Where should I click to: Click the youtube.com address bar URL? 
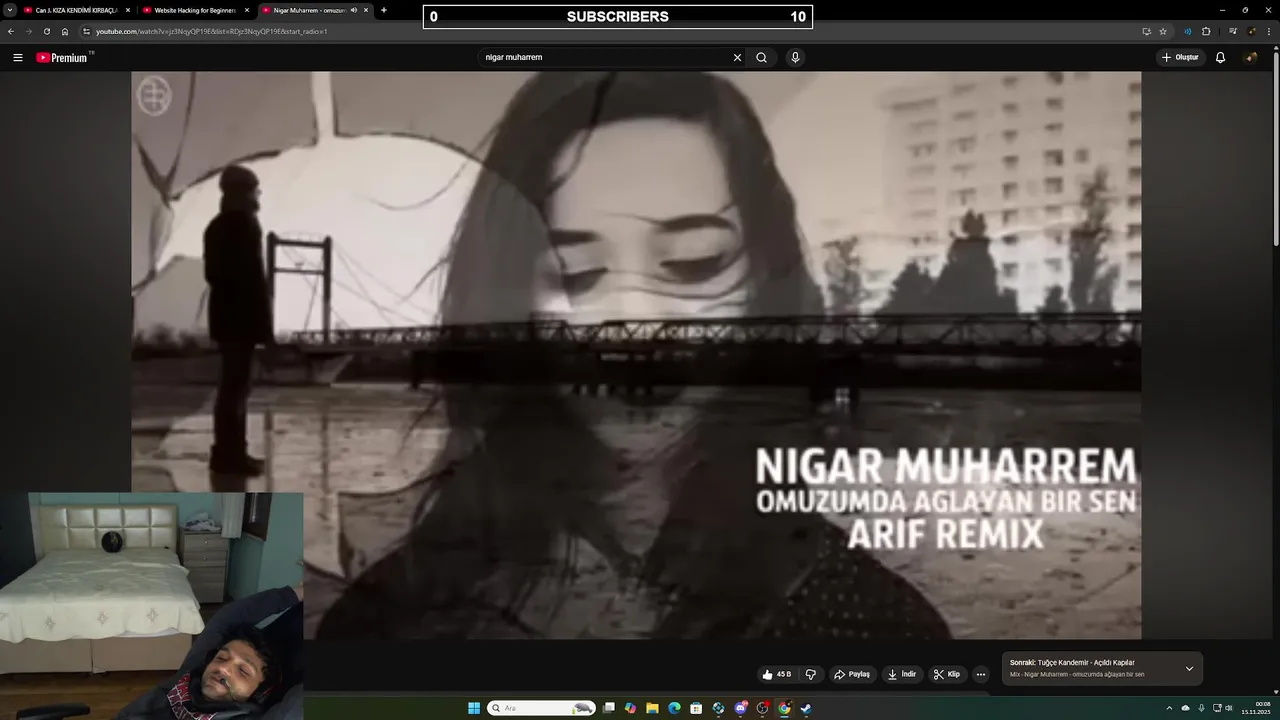pyautogui.click(x=212, y=31)
